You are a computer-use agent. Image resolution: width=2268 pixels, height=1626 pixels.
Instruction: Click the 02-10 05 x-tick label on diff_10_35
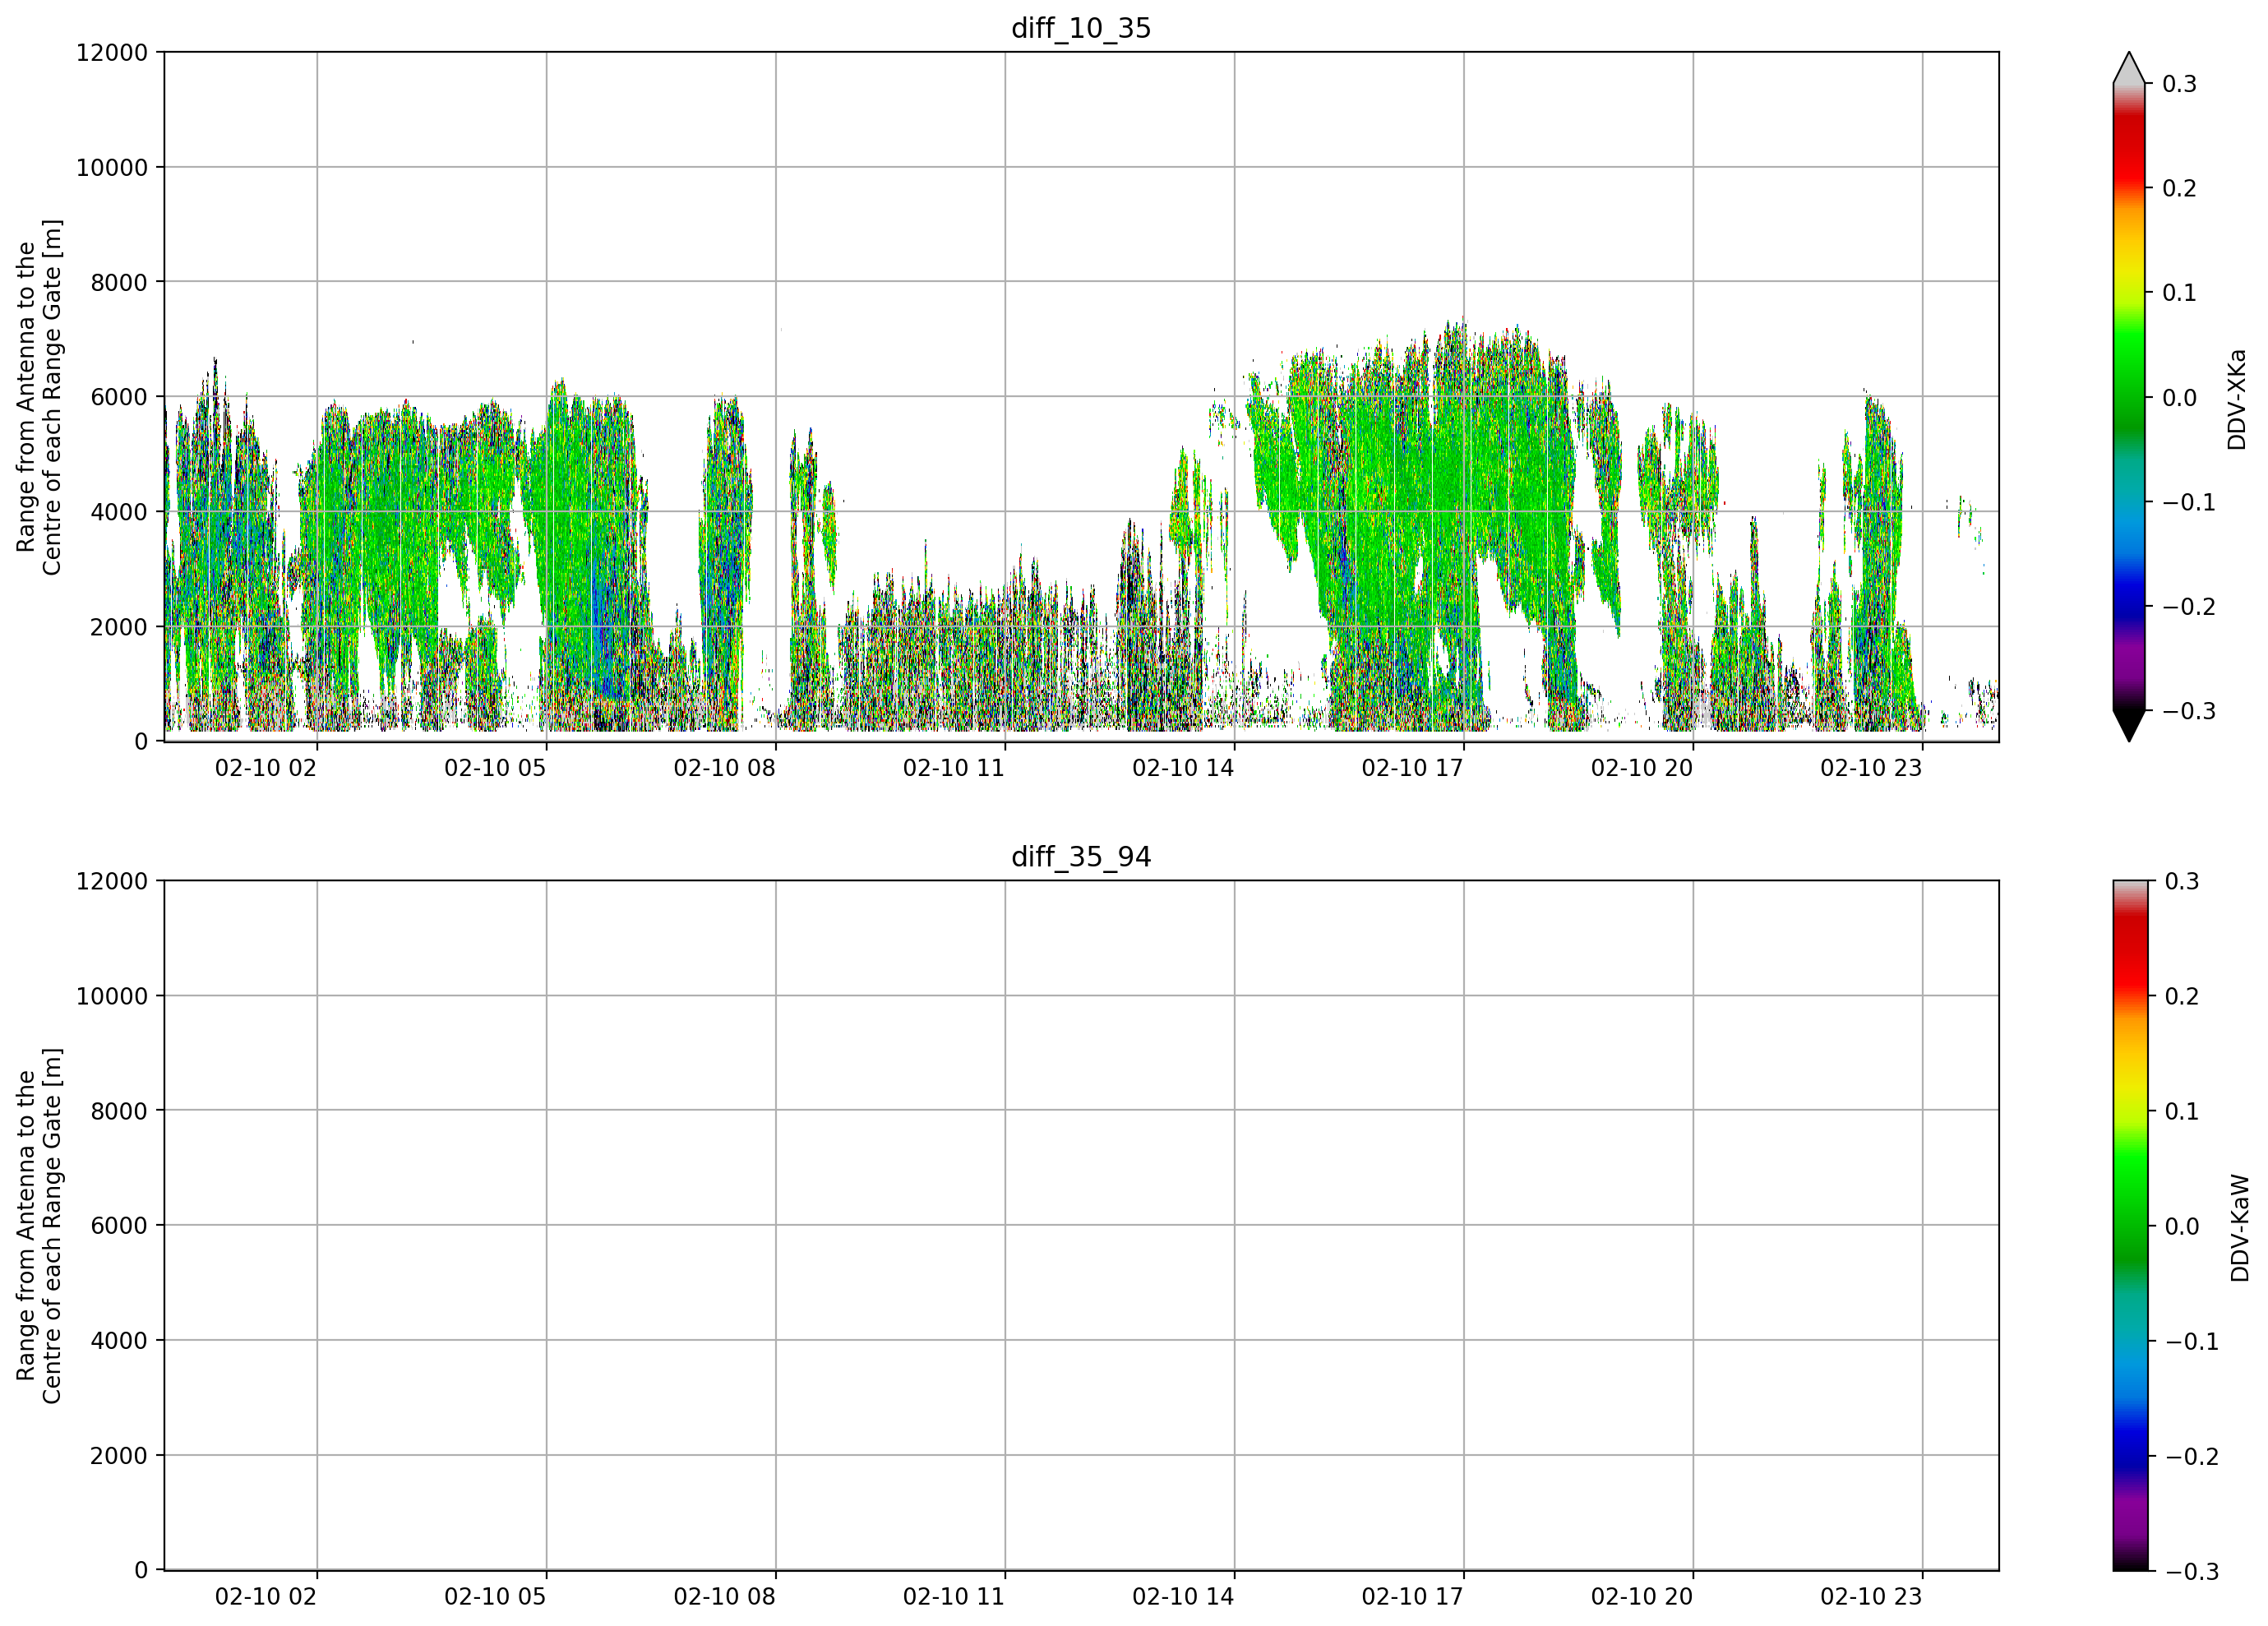(495, 768)
